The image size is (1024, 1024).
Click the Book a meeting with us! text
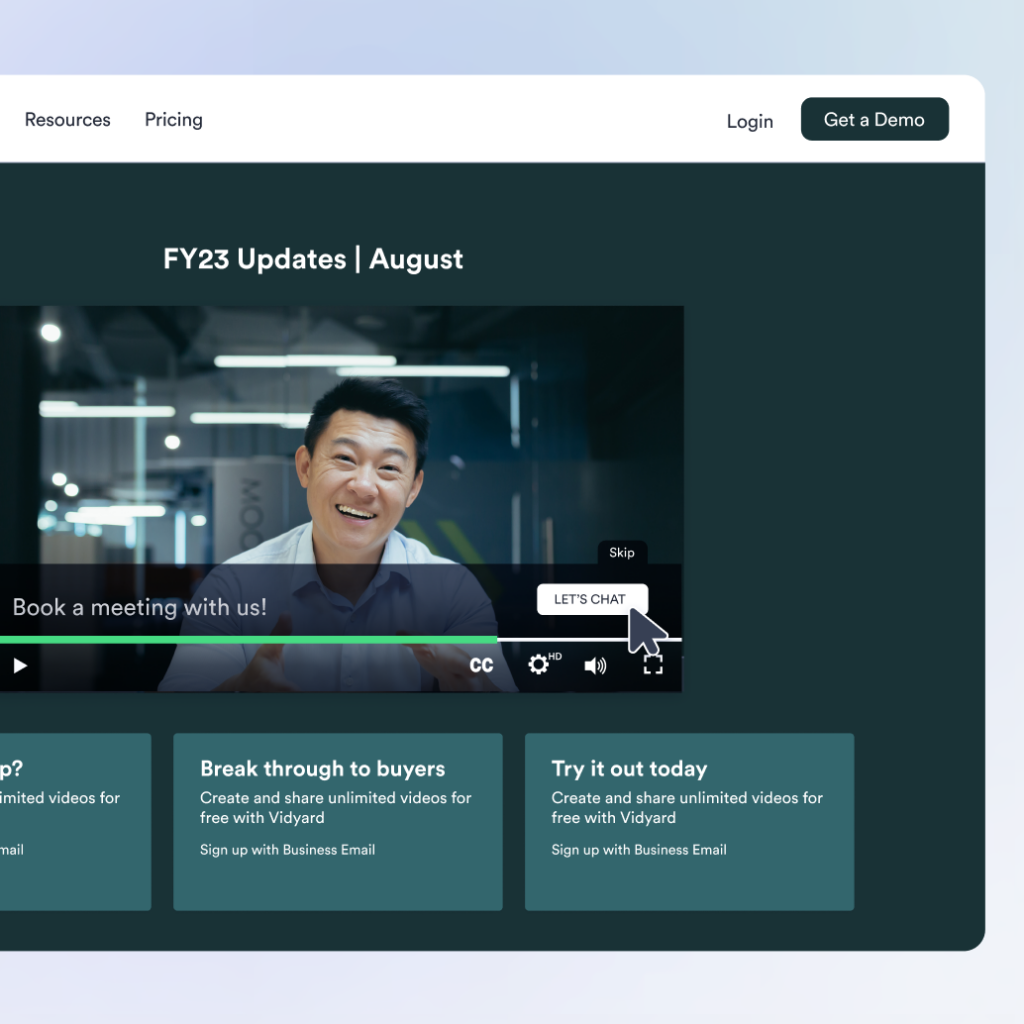[139, 607]
